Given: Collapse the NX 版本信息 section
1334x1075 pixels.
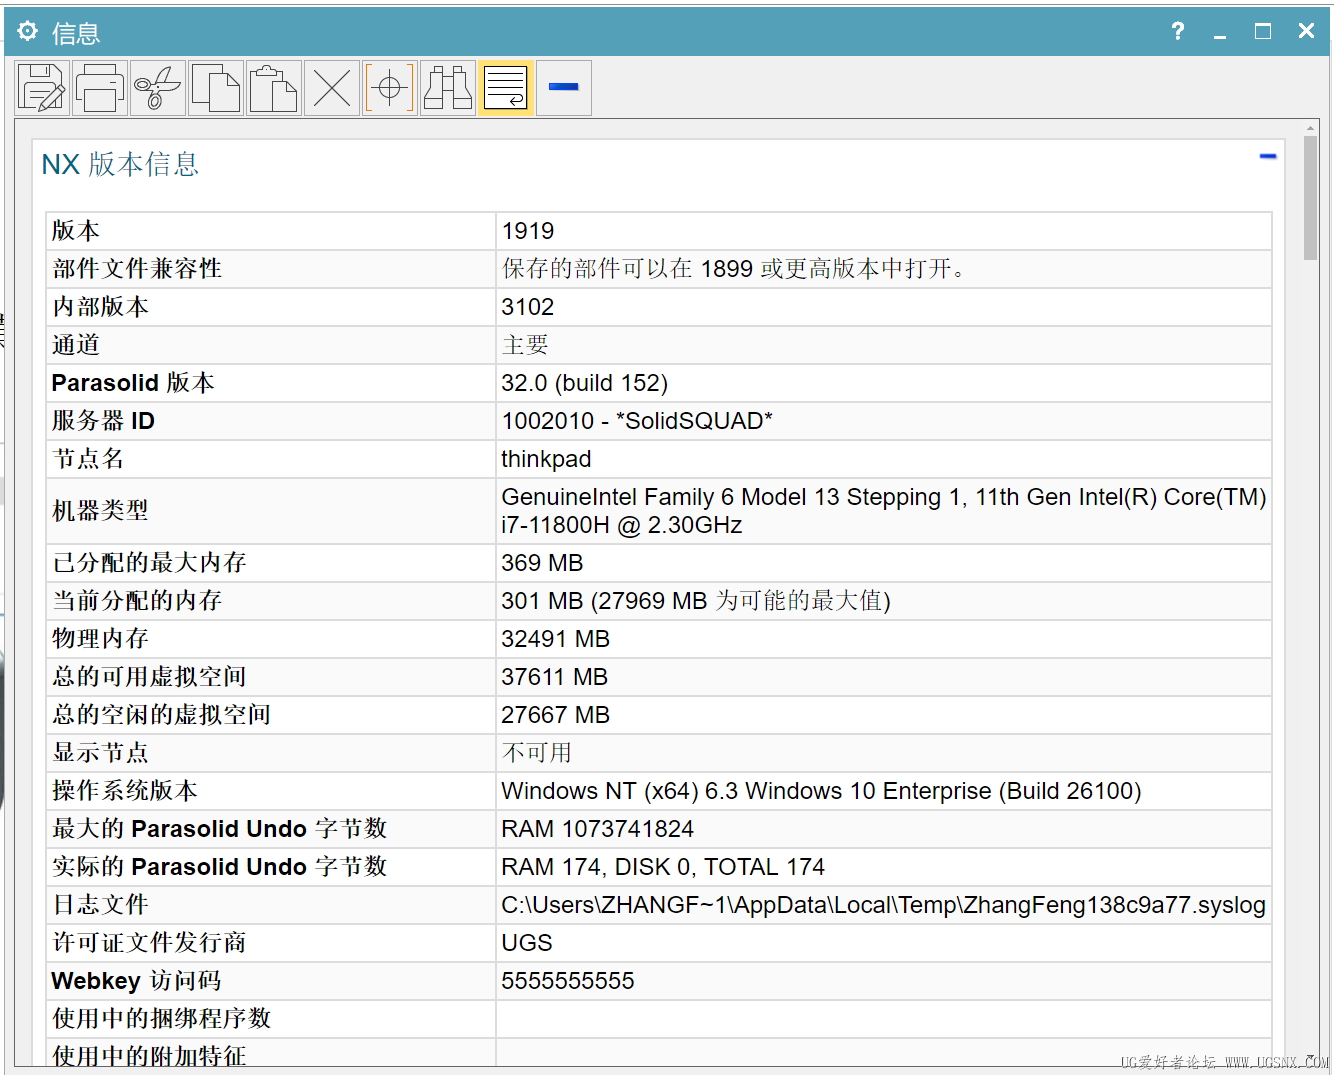Looking at the screenshot, I should (x=1268, y=156).
